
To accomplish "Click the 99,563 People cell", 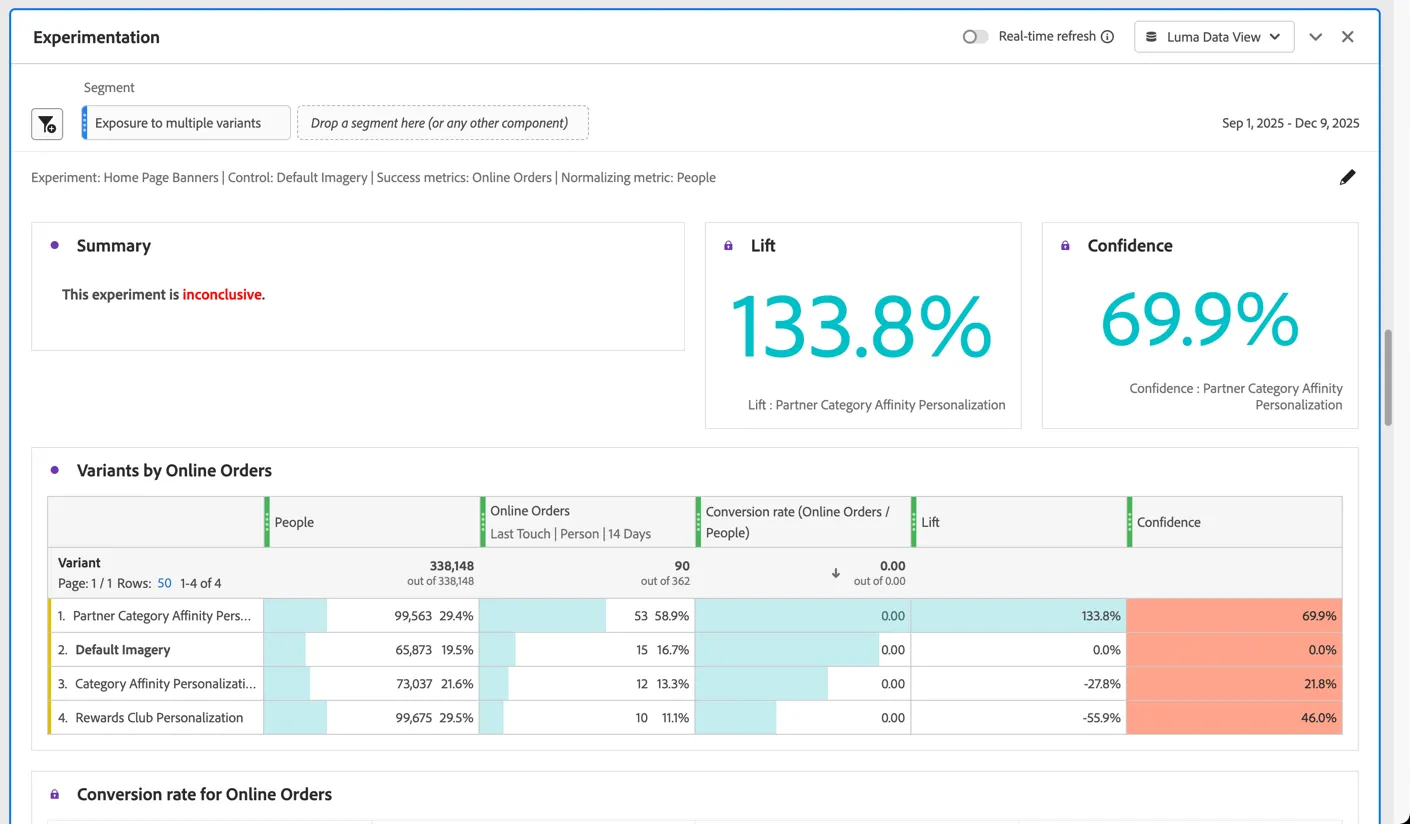I will point(371,616).
